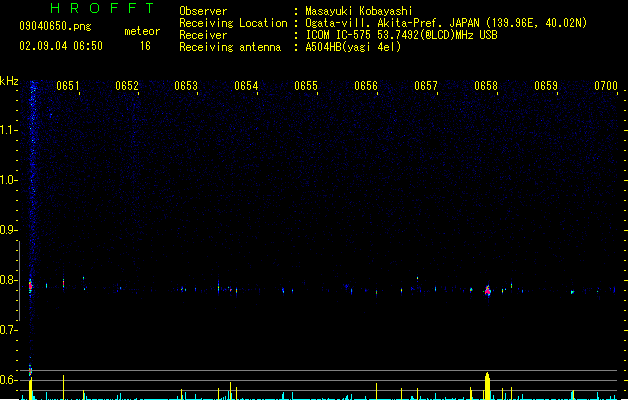Click the 0.7 kHz axis label

[x=8, y=330]
